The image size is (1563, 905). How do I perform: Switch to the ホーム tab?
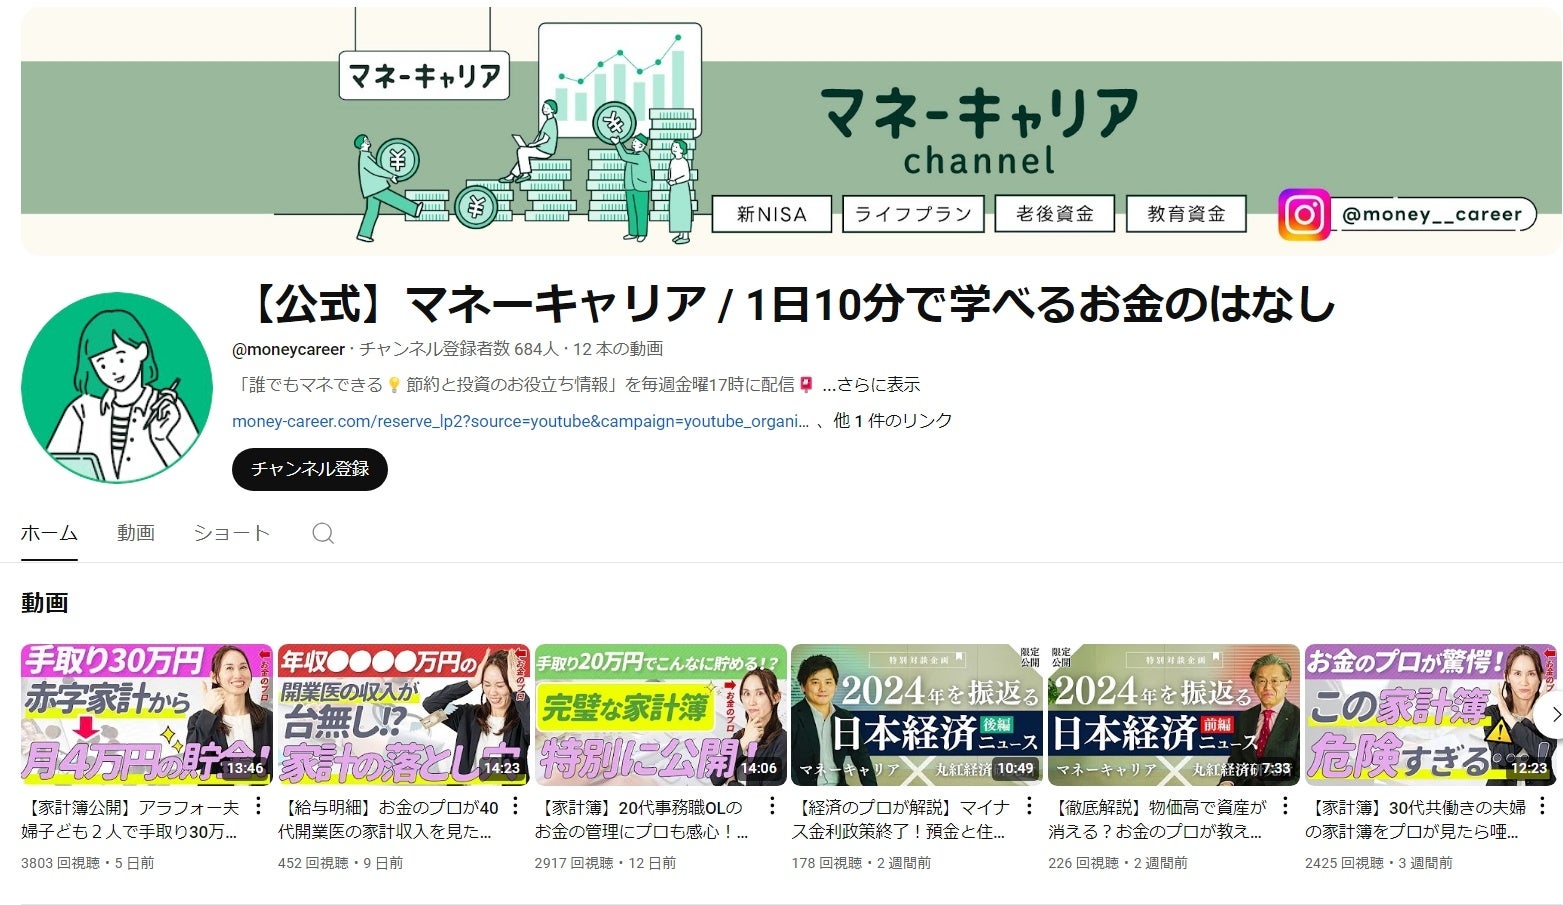click(49, 533)
